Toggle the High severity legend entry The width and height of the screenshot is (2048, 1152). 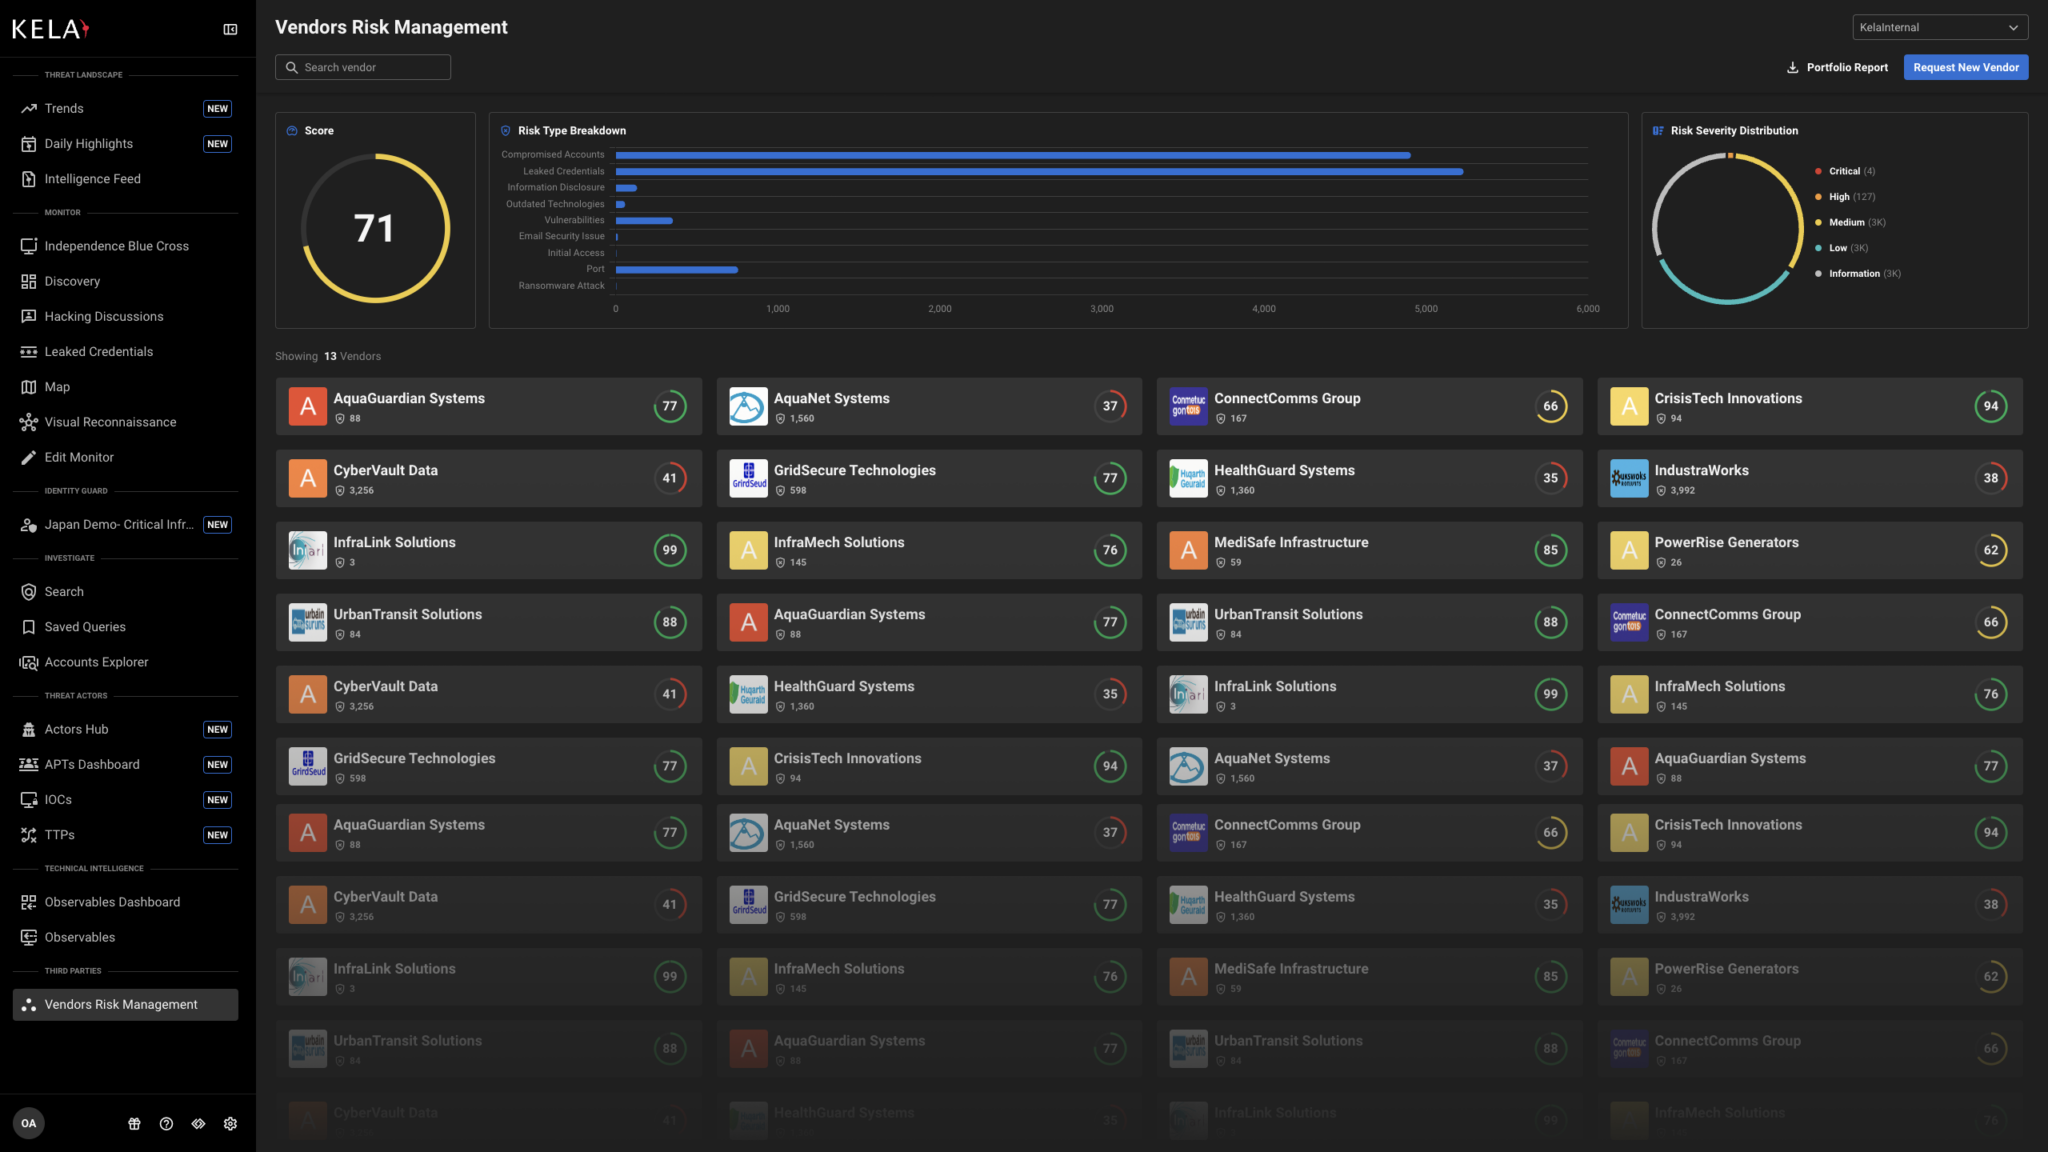click(x=1841, y=196)
